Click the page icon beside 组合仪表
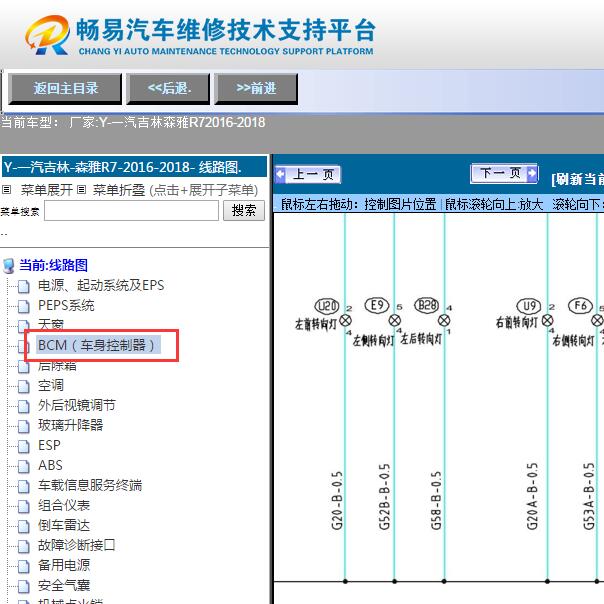 (x=24, y=507)
